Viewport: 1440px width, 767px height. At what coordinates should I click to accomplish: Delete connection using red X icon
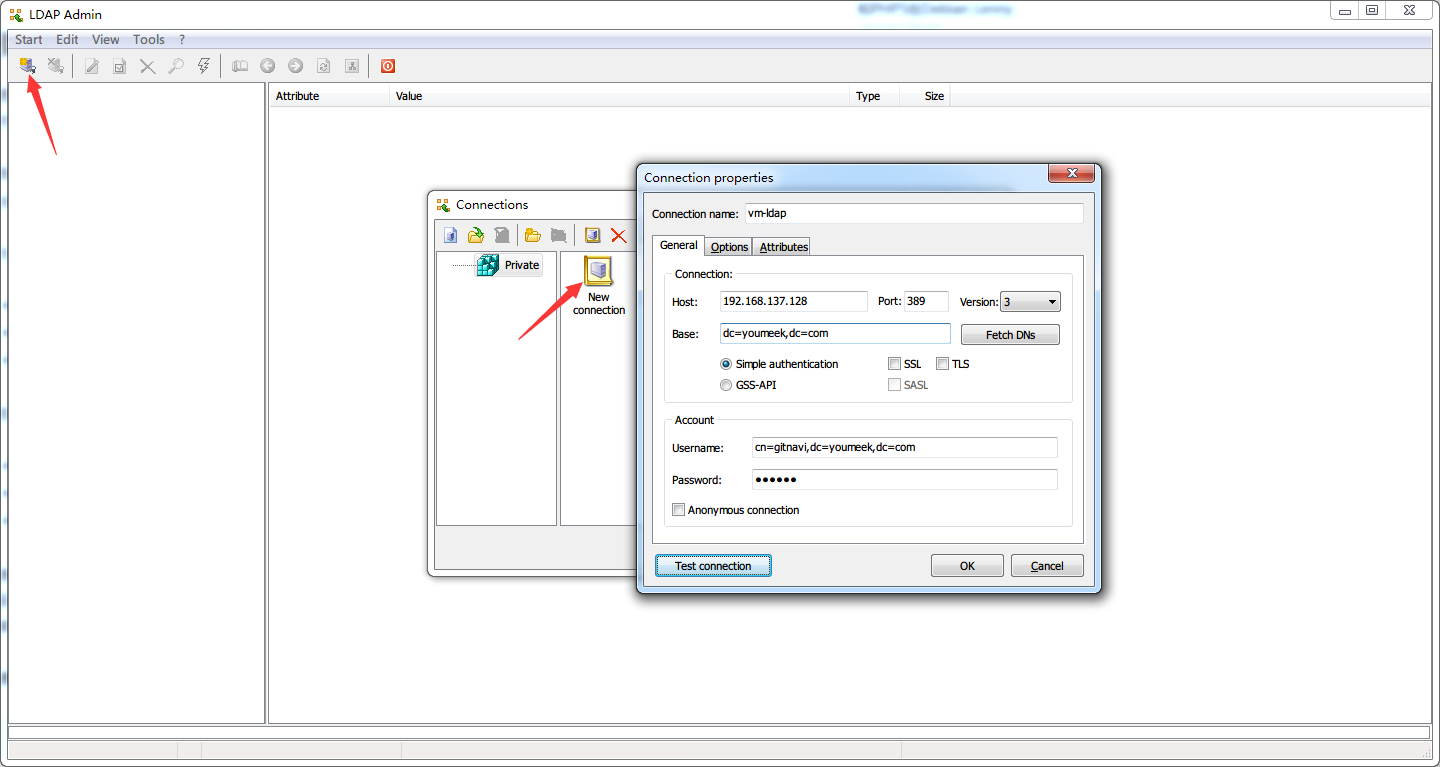[x=618, y=234]
